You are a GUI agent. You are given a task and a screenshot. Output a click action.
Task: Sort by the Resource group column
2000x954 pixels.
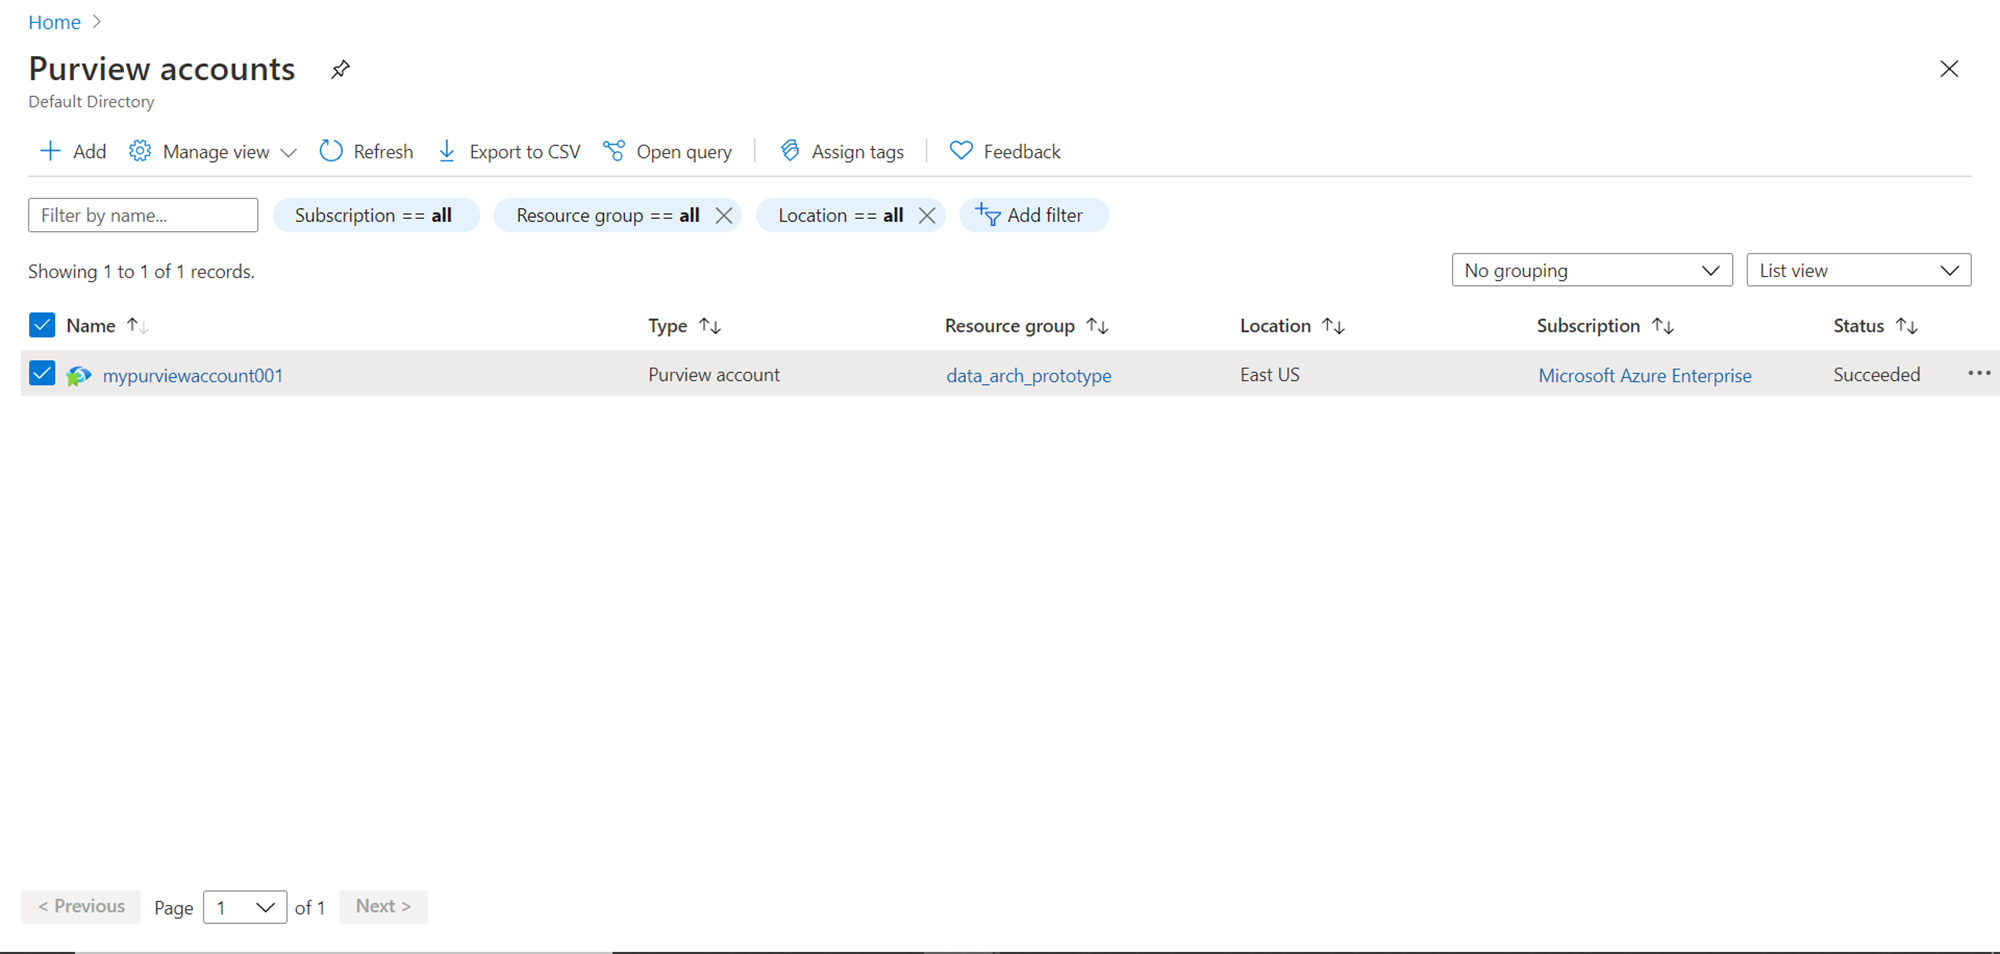tap(1027, 326)
